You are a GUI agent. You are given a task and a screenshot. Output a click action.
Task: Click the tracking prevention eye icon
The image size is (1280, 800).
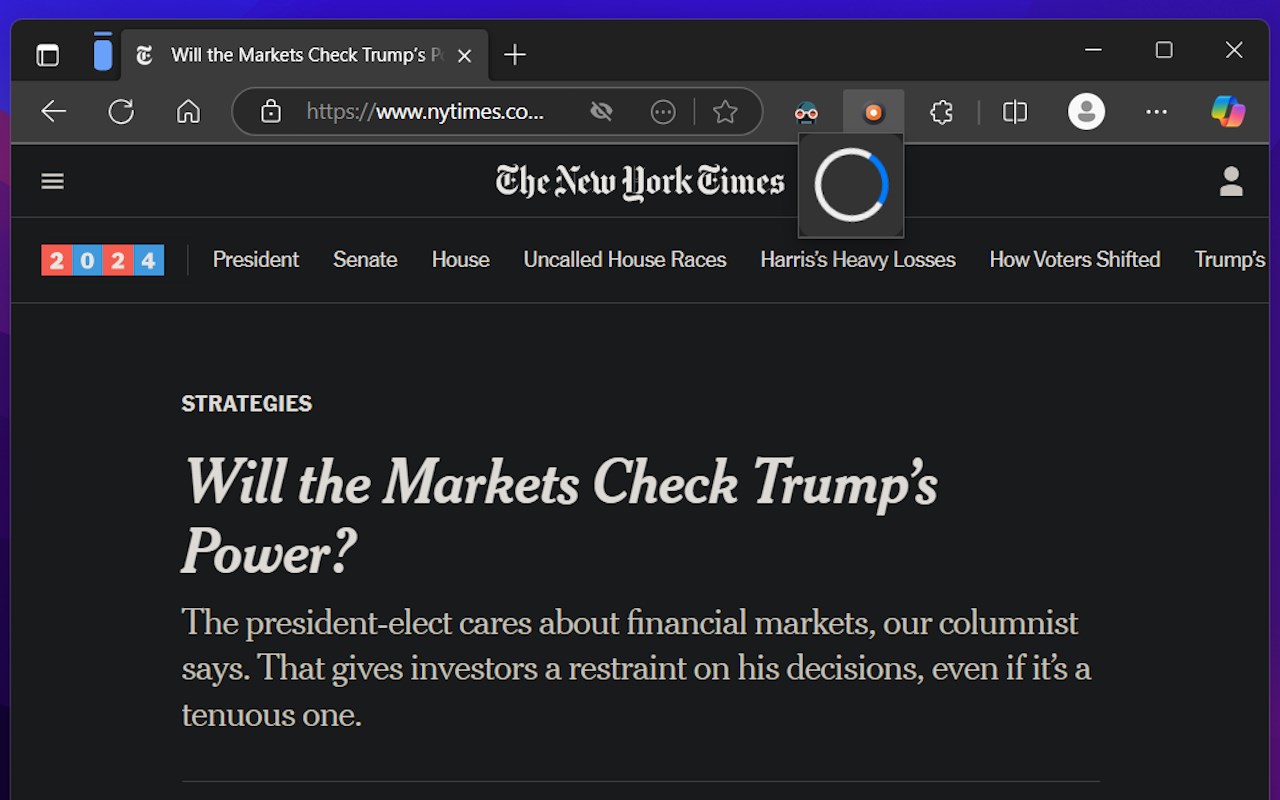click(601, 112)
